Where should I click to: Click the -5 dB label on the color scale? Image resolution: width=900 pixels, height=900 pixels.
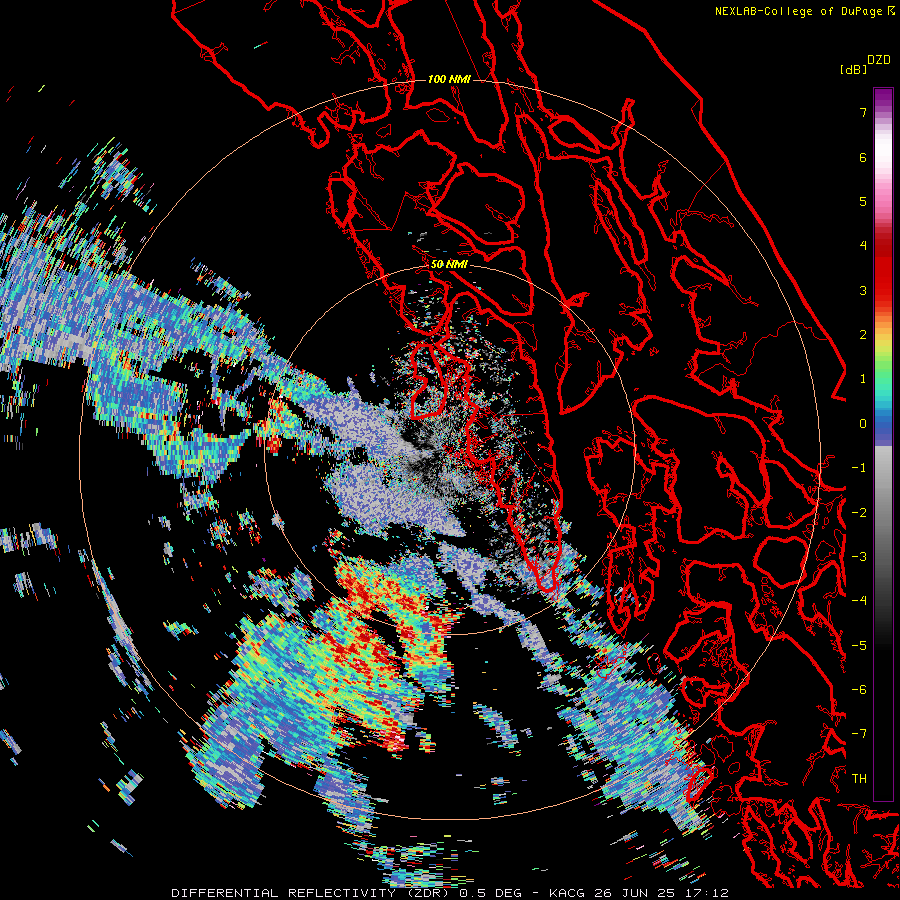point(859,646)
